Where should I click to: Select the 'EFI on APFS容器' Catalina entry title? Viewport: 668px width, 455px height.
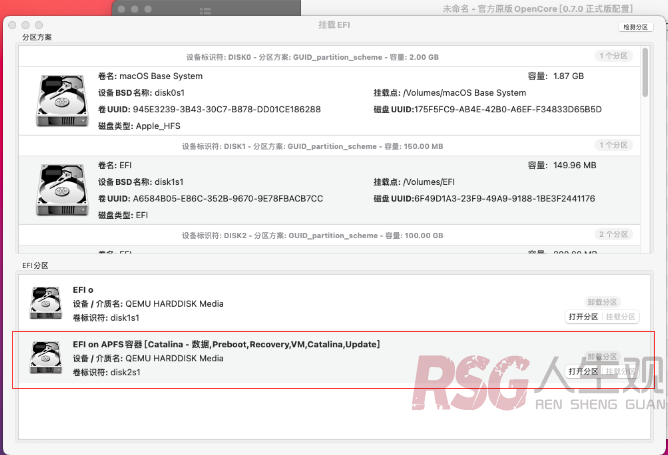pos(226,344)
